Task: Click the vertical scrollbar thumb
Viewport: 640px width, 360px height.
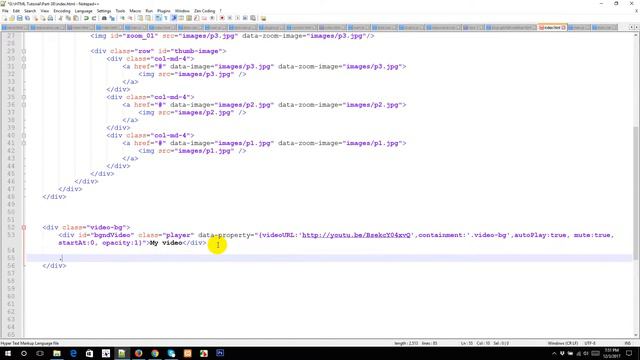Action: pos(636,192)
